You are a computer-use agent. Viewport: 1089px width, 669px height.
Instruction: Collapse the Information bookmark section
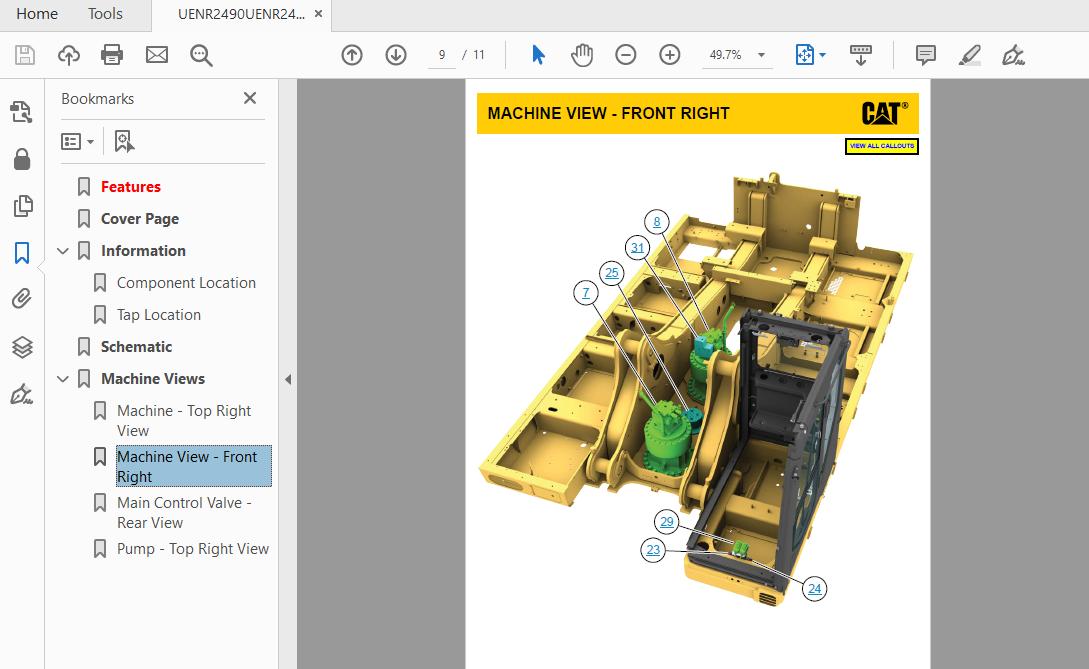[63, 250]
